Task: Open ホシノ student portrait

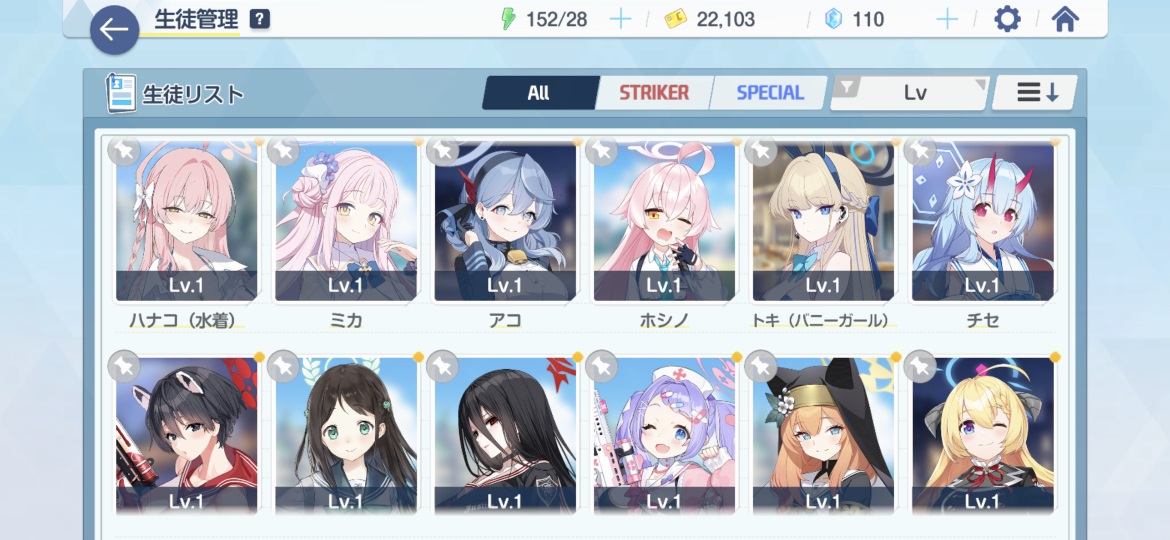Action: click(x=664, y=222)
